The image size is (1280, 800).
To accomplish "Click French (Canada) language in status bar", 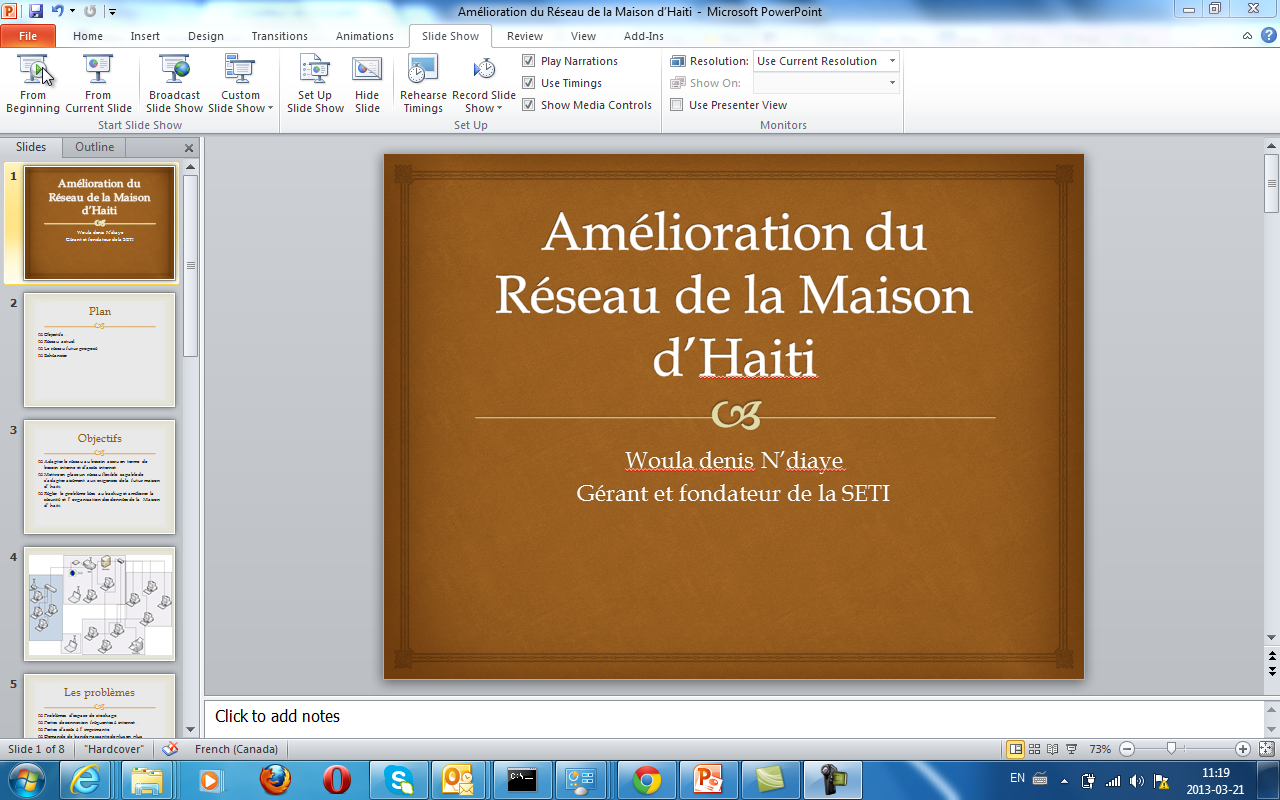I will tap(236, 749).
